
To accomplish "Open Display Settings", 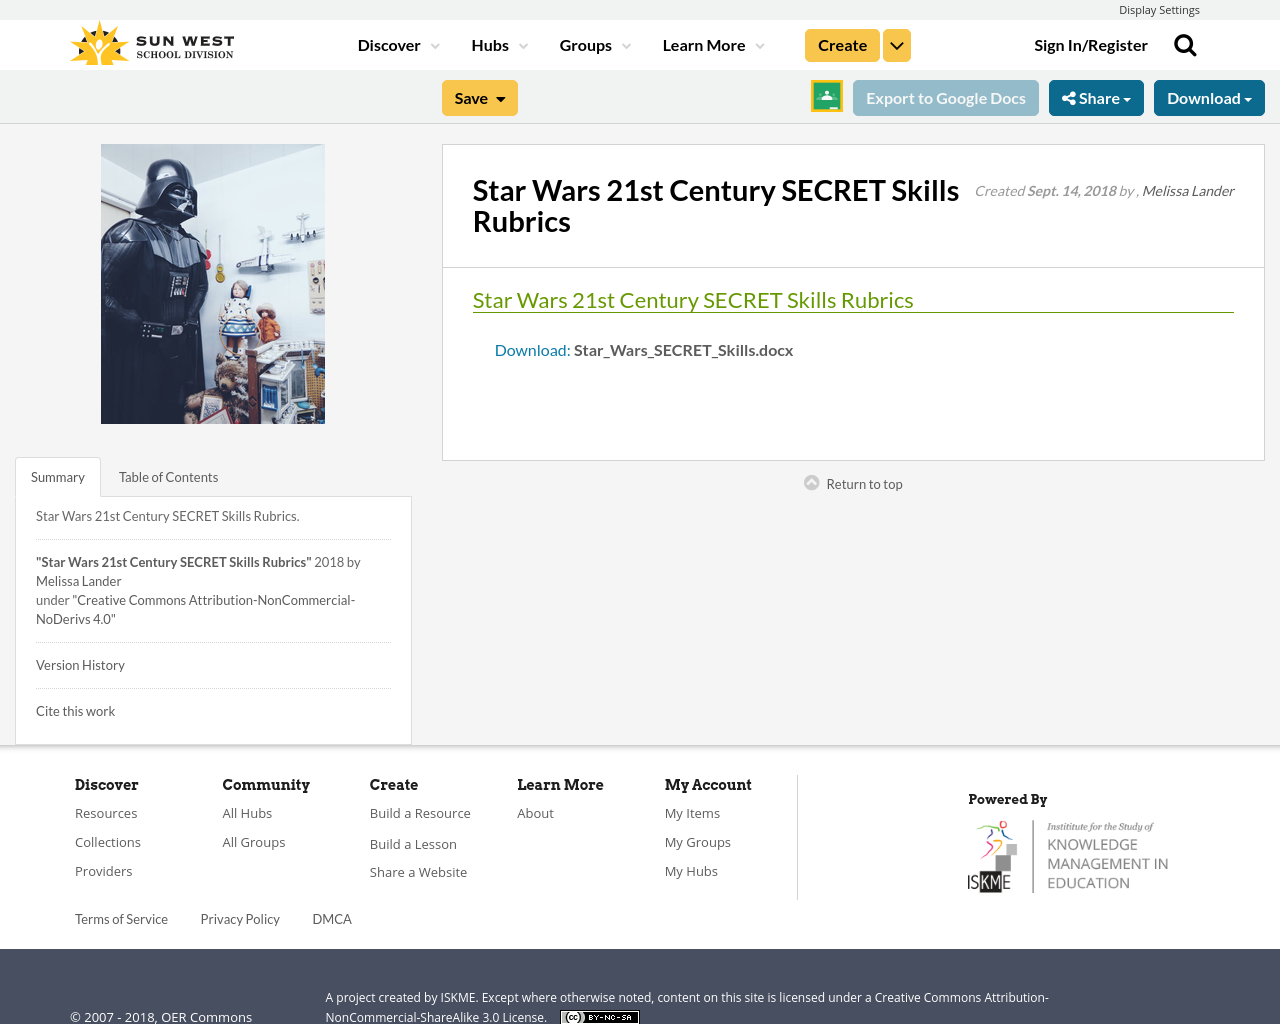I will [1159, 8].
